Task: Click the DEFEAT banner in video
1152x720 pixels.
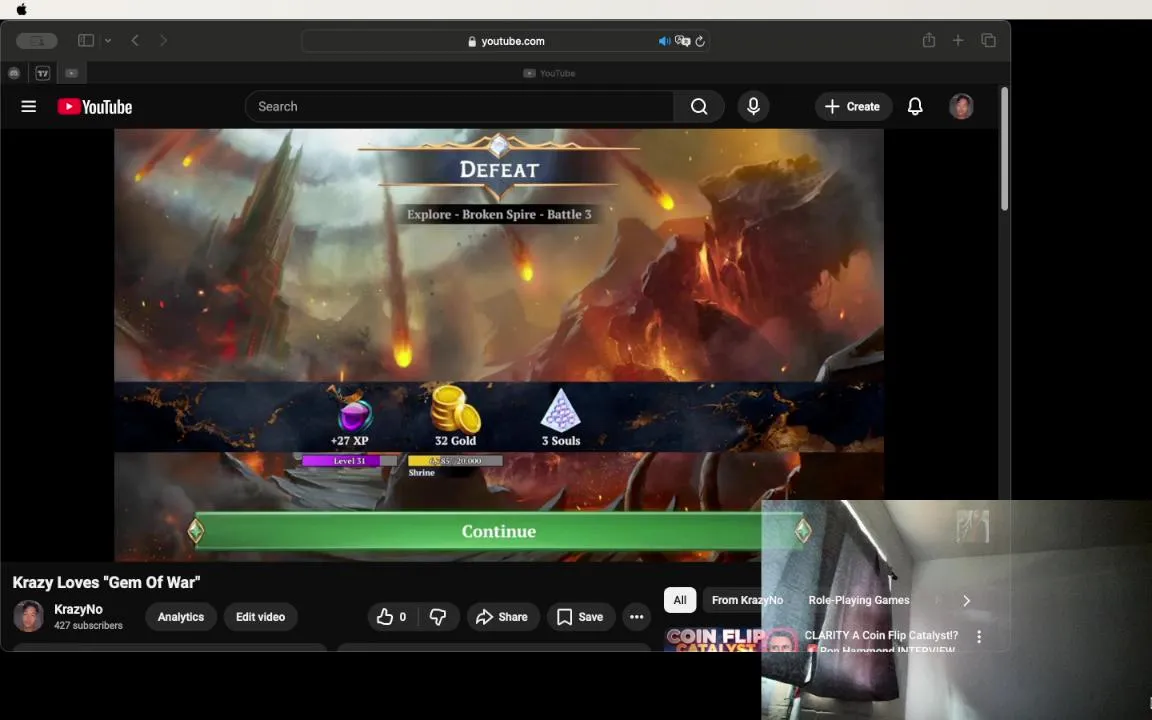Action: tap(499, 169)
